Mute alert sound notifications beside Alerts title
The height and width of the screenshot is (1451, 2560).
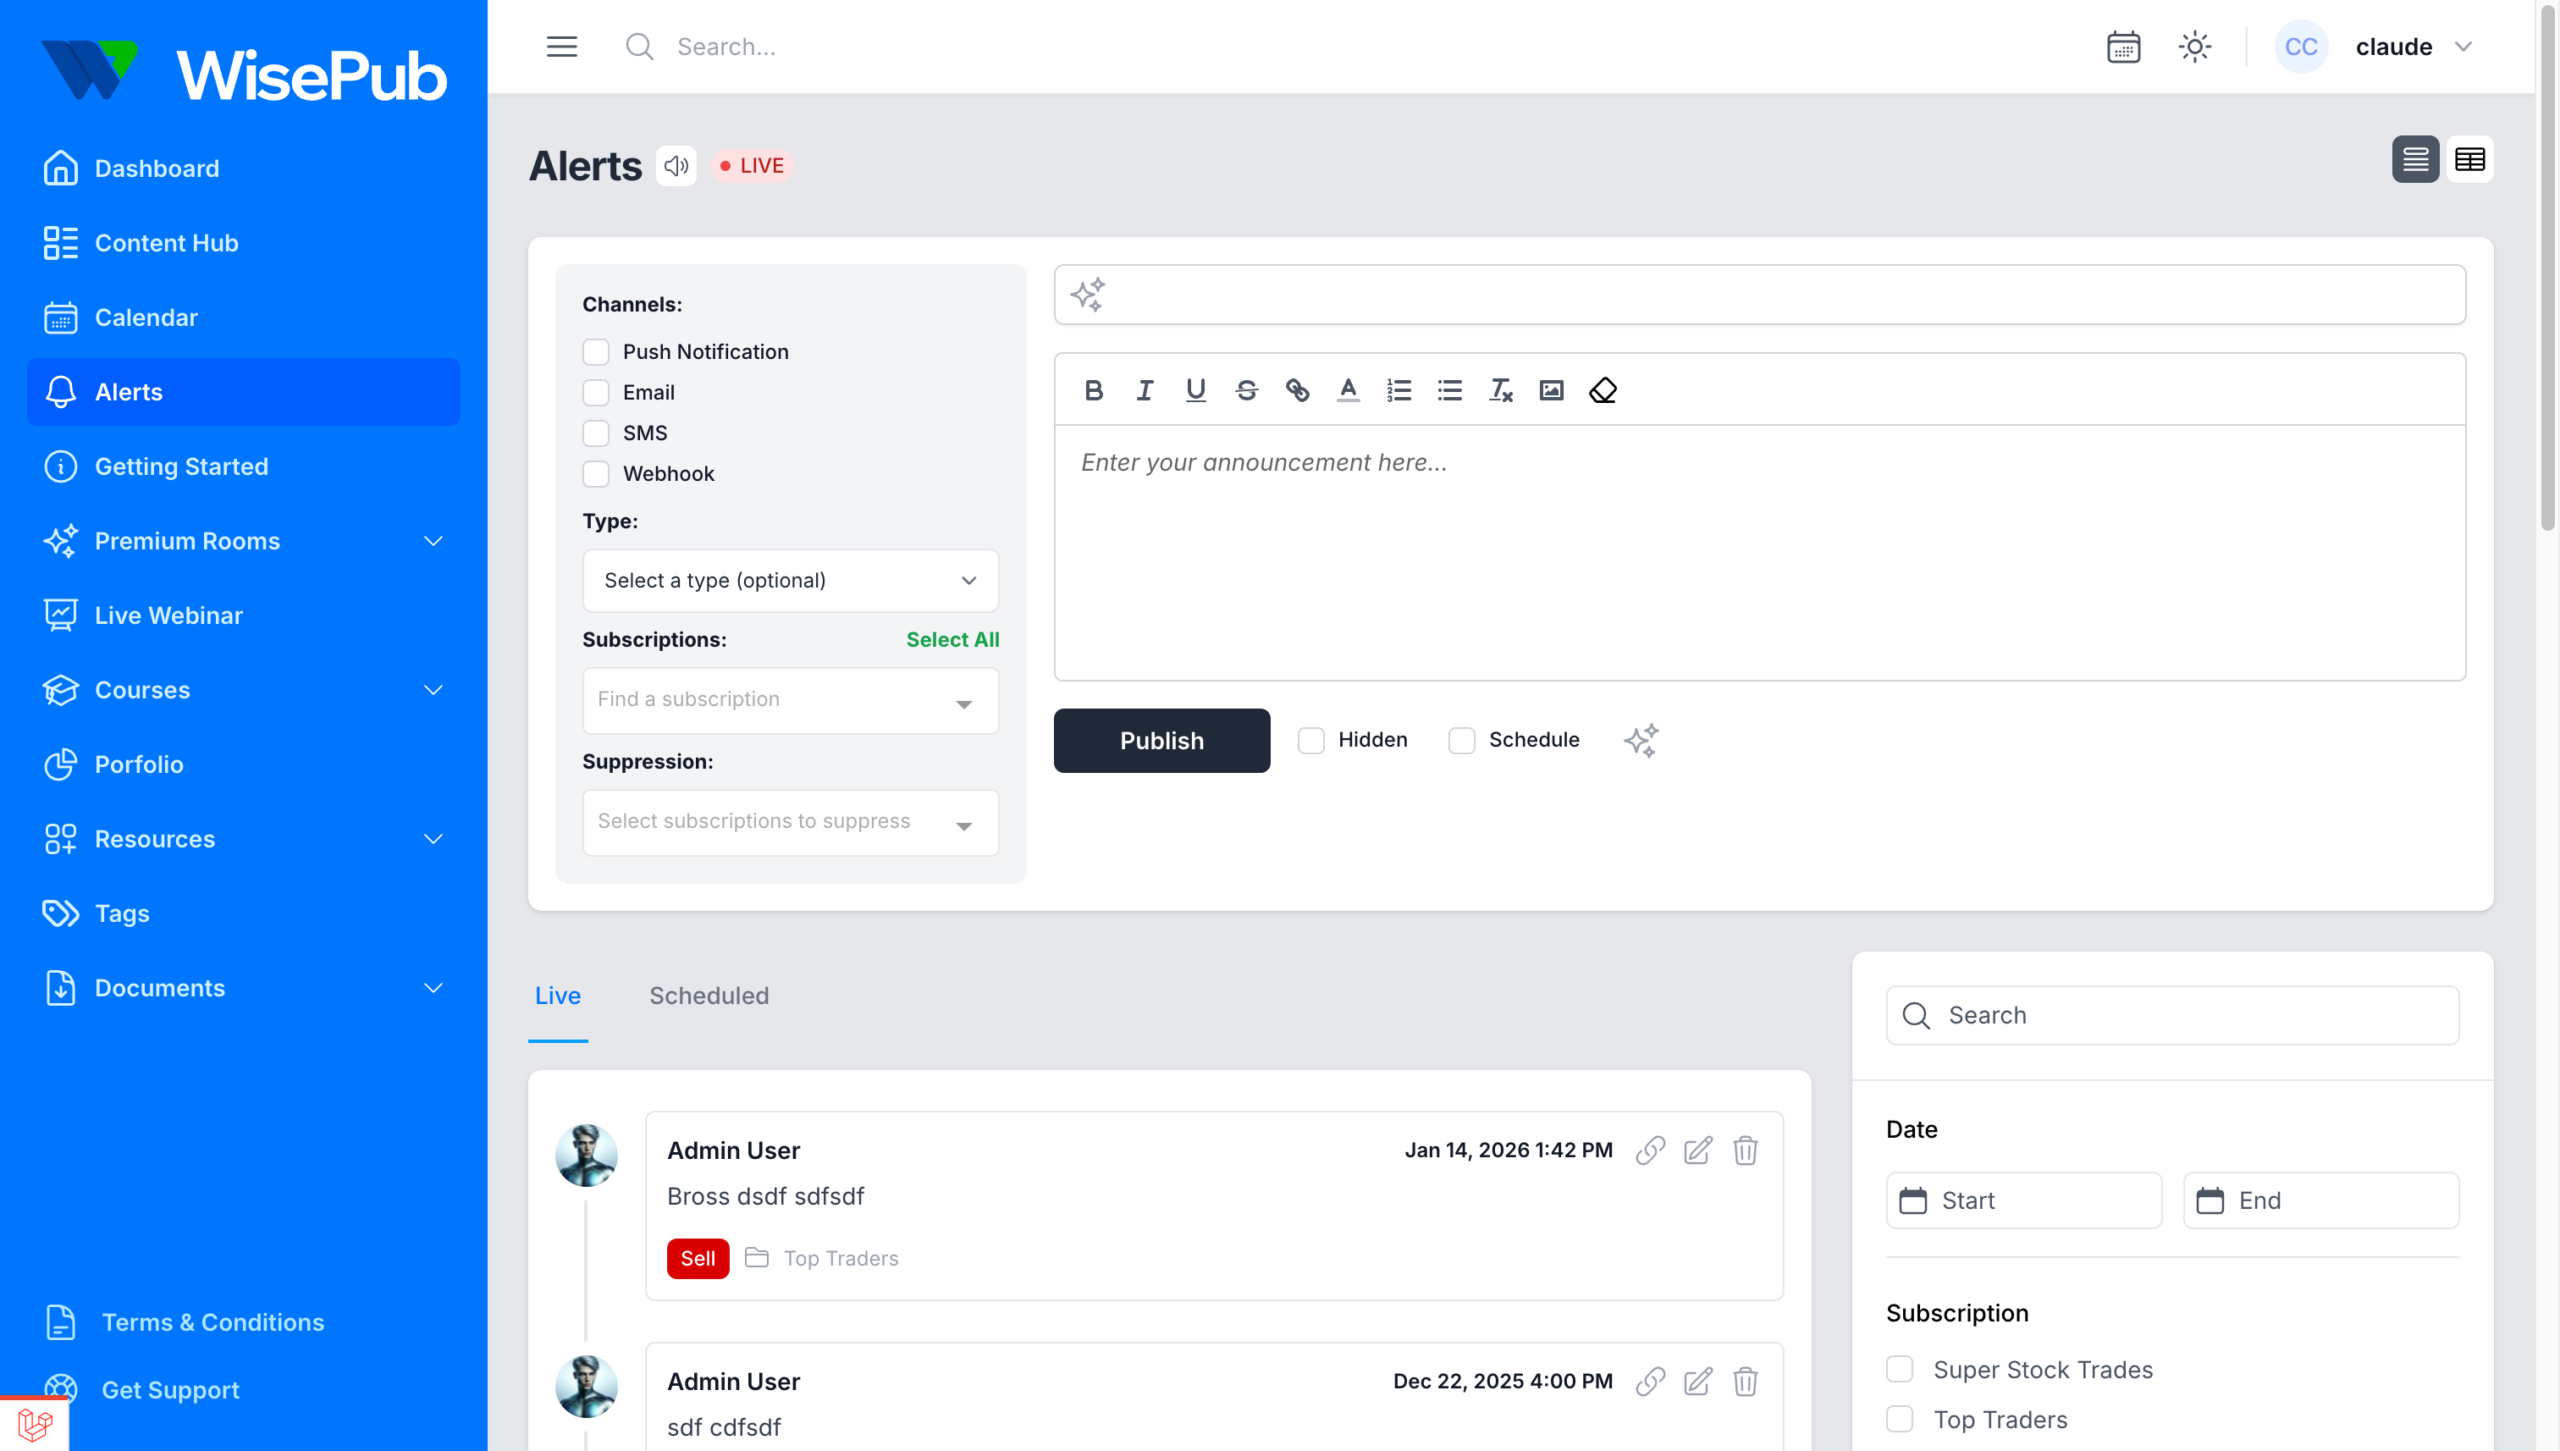pos(676,165)
